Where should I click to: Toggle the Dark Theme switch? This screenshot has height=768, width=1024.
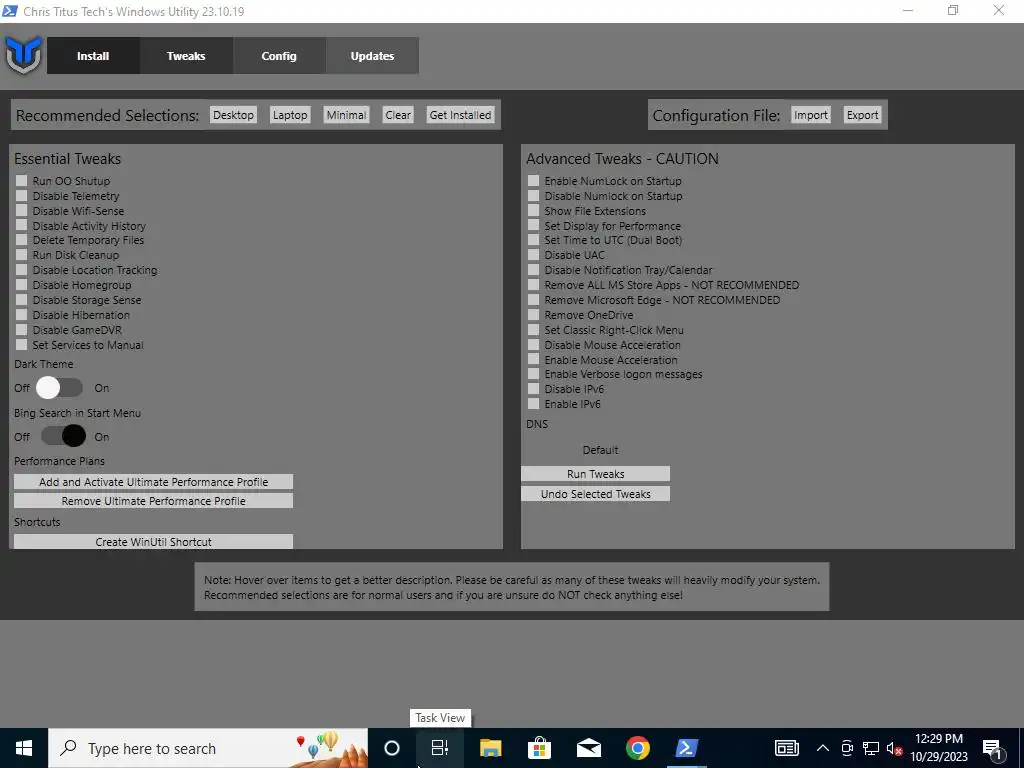click(59, 387)
